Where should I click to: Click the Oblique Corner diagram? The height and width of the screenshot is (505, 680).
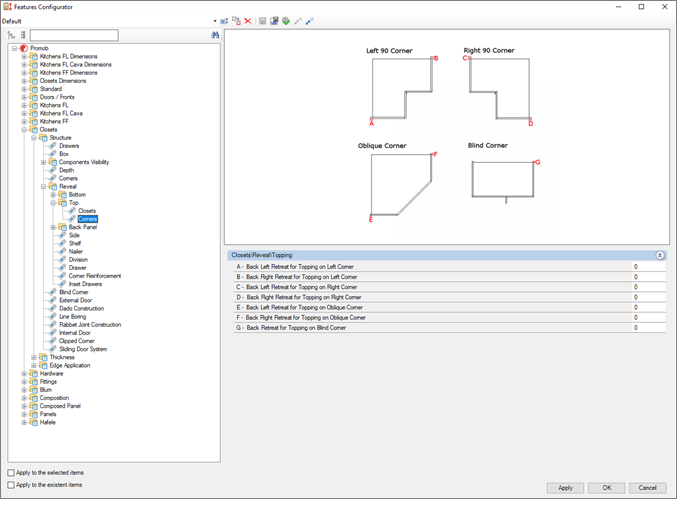pyautogui.click(x=402, y=186)
